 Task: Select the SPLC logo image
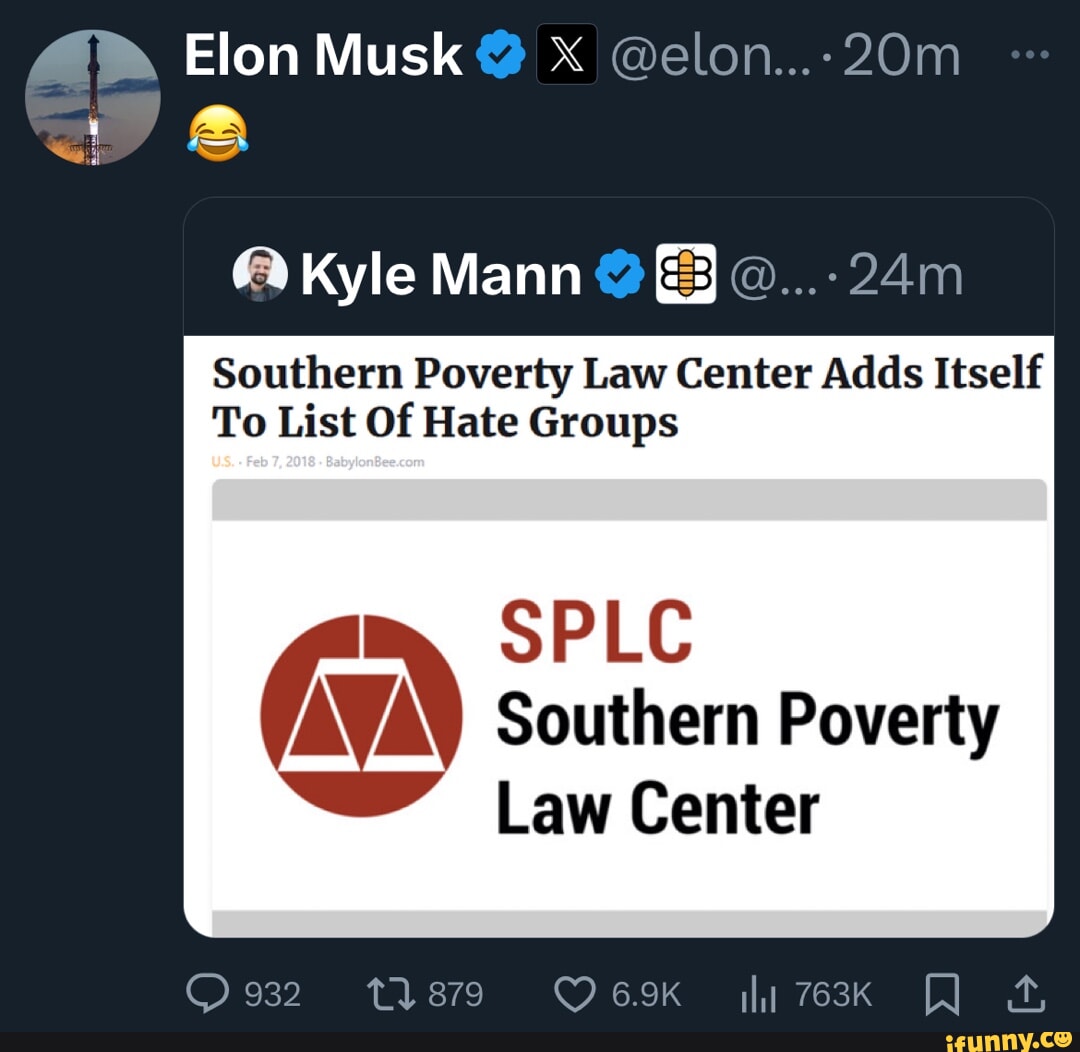click(360, 714)
